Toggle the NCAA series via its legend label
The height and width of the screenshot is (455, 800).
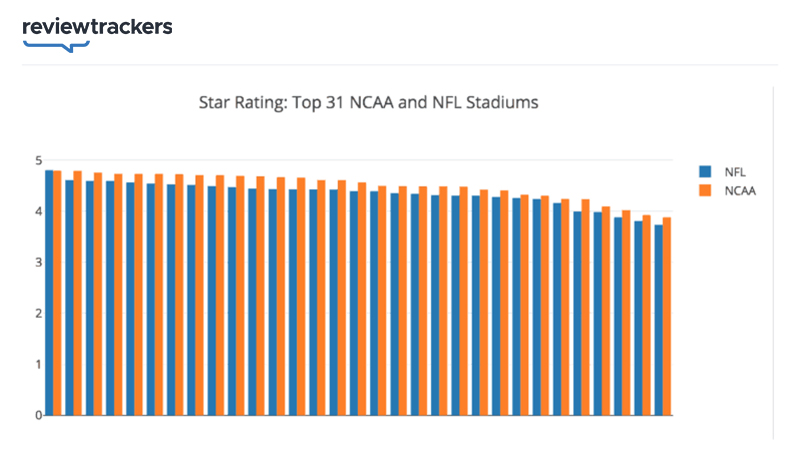pyautogui.click(x=739, y=188)
